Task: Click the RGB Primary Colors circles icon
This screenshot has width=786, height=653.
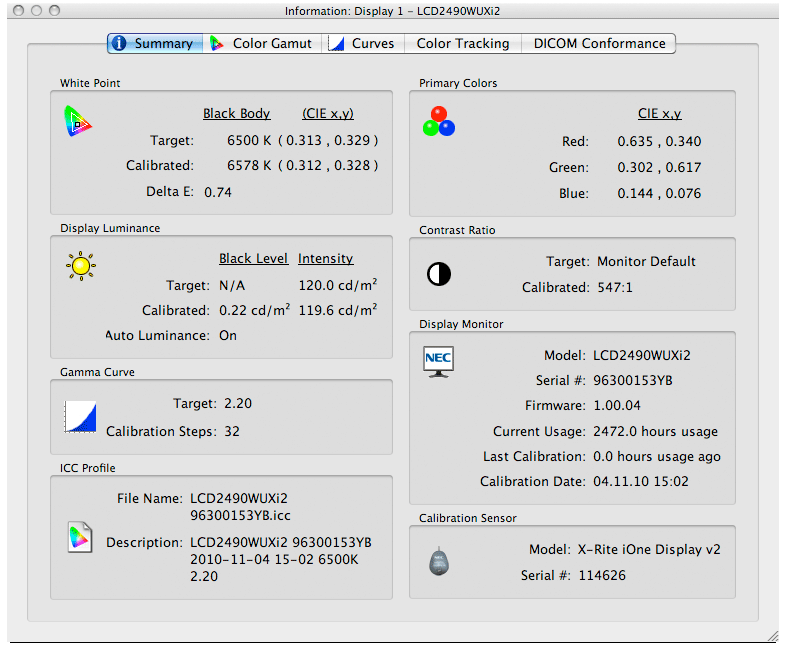Action: 438,121
